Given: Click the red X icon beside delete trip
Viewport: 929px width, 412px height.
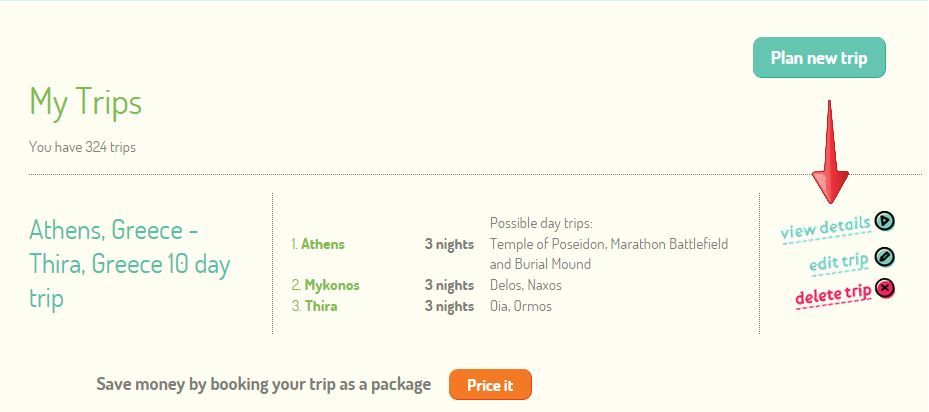Looking at the screenshot, I should click(x=884, y=289).
